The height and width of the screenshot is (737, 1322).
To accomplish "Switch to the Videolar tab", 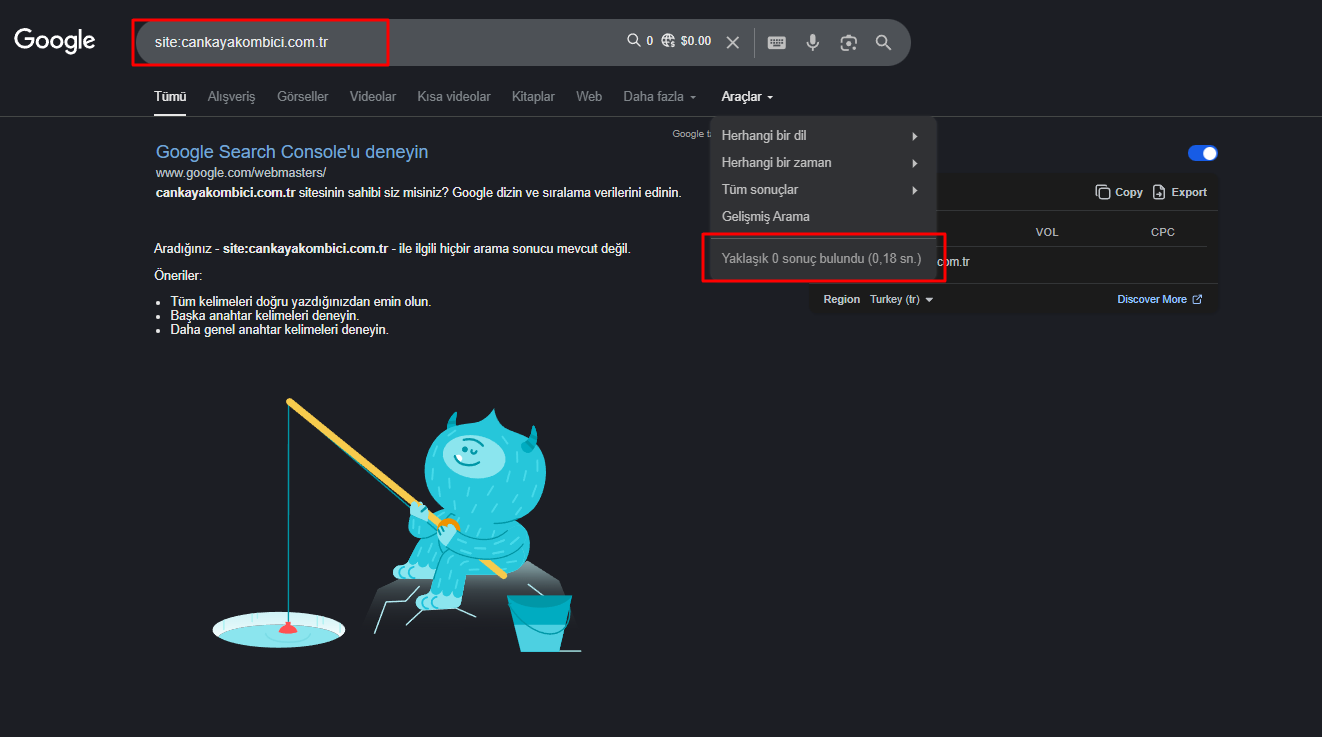I will [x=373, y=97].
